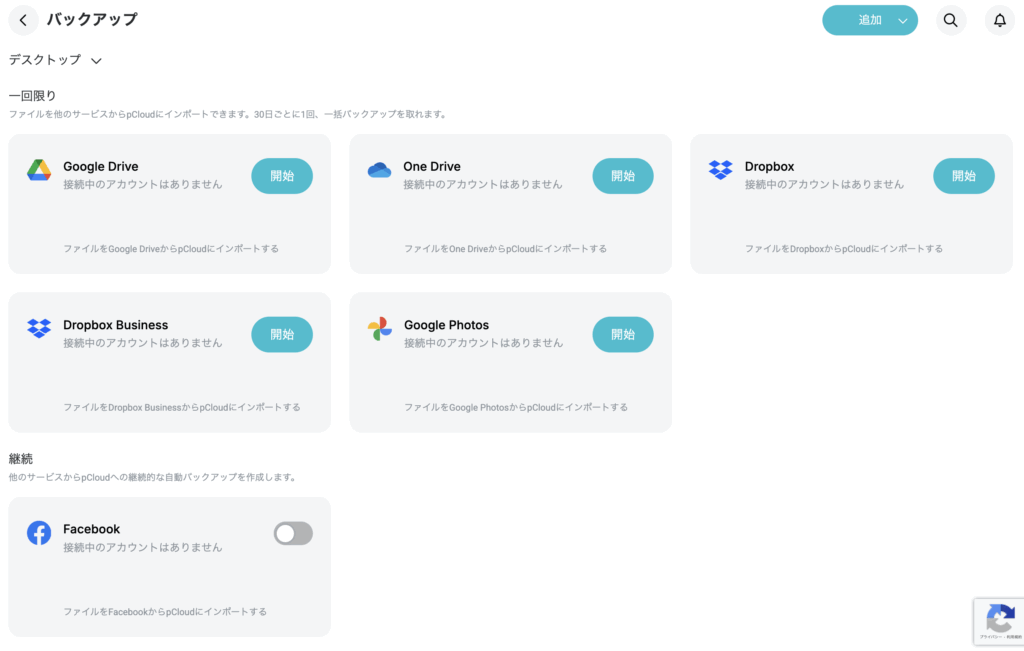Click ファイルをGoogle DriveからpCloudにインポートする text

(x=171, y=249)
